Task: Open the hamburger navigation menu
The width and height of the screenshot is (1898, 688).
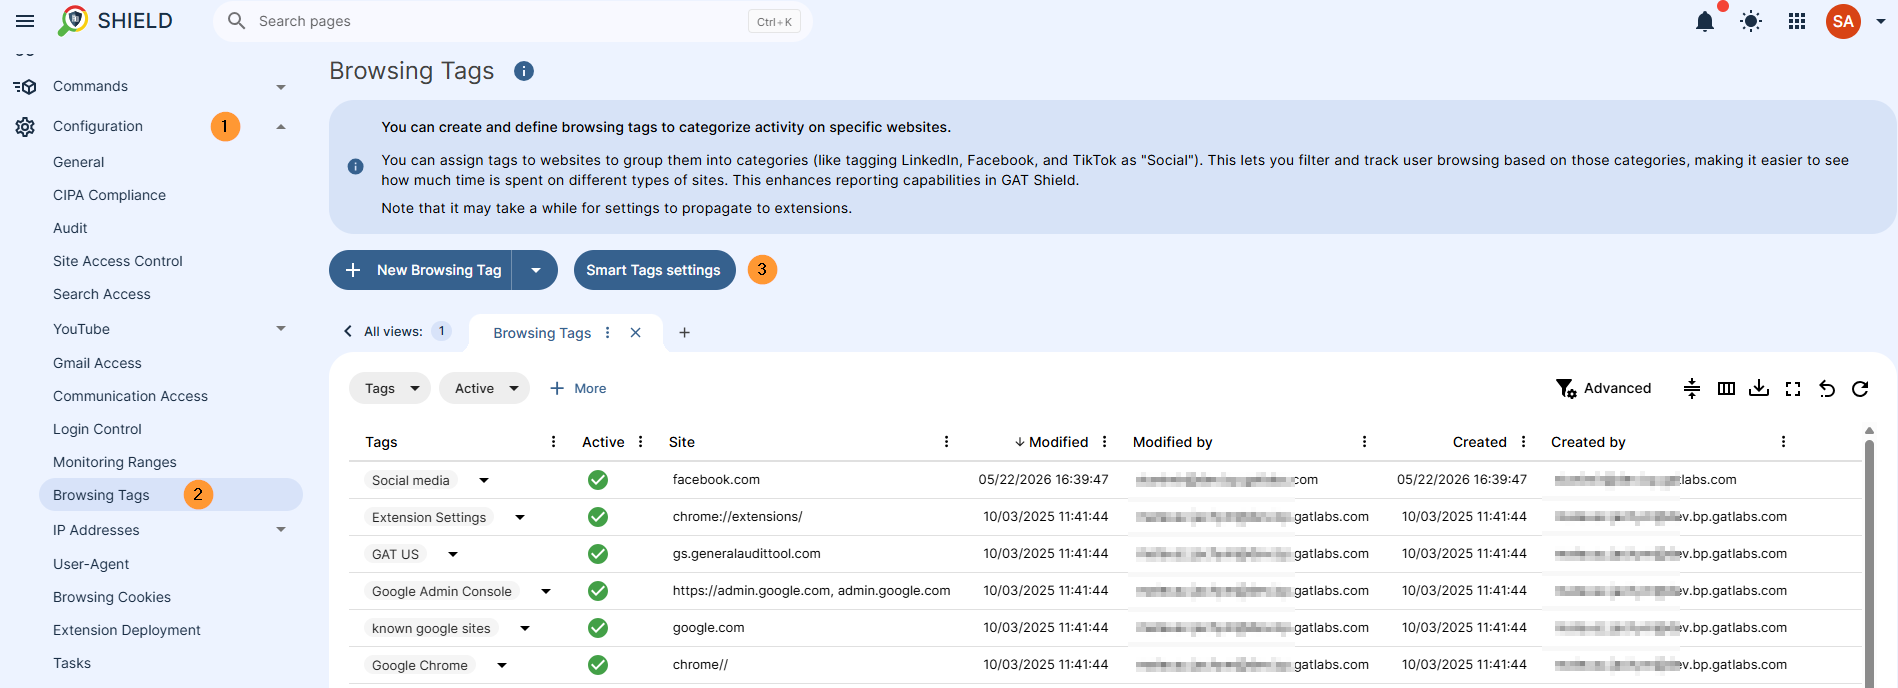Action: tap(25, 21)
